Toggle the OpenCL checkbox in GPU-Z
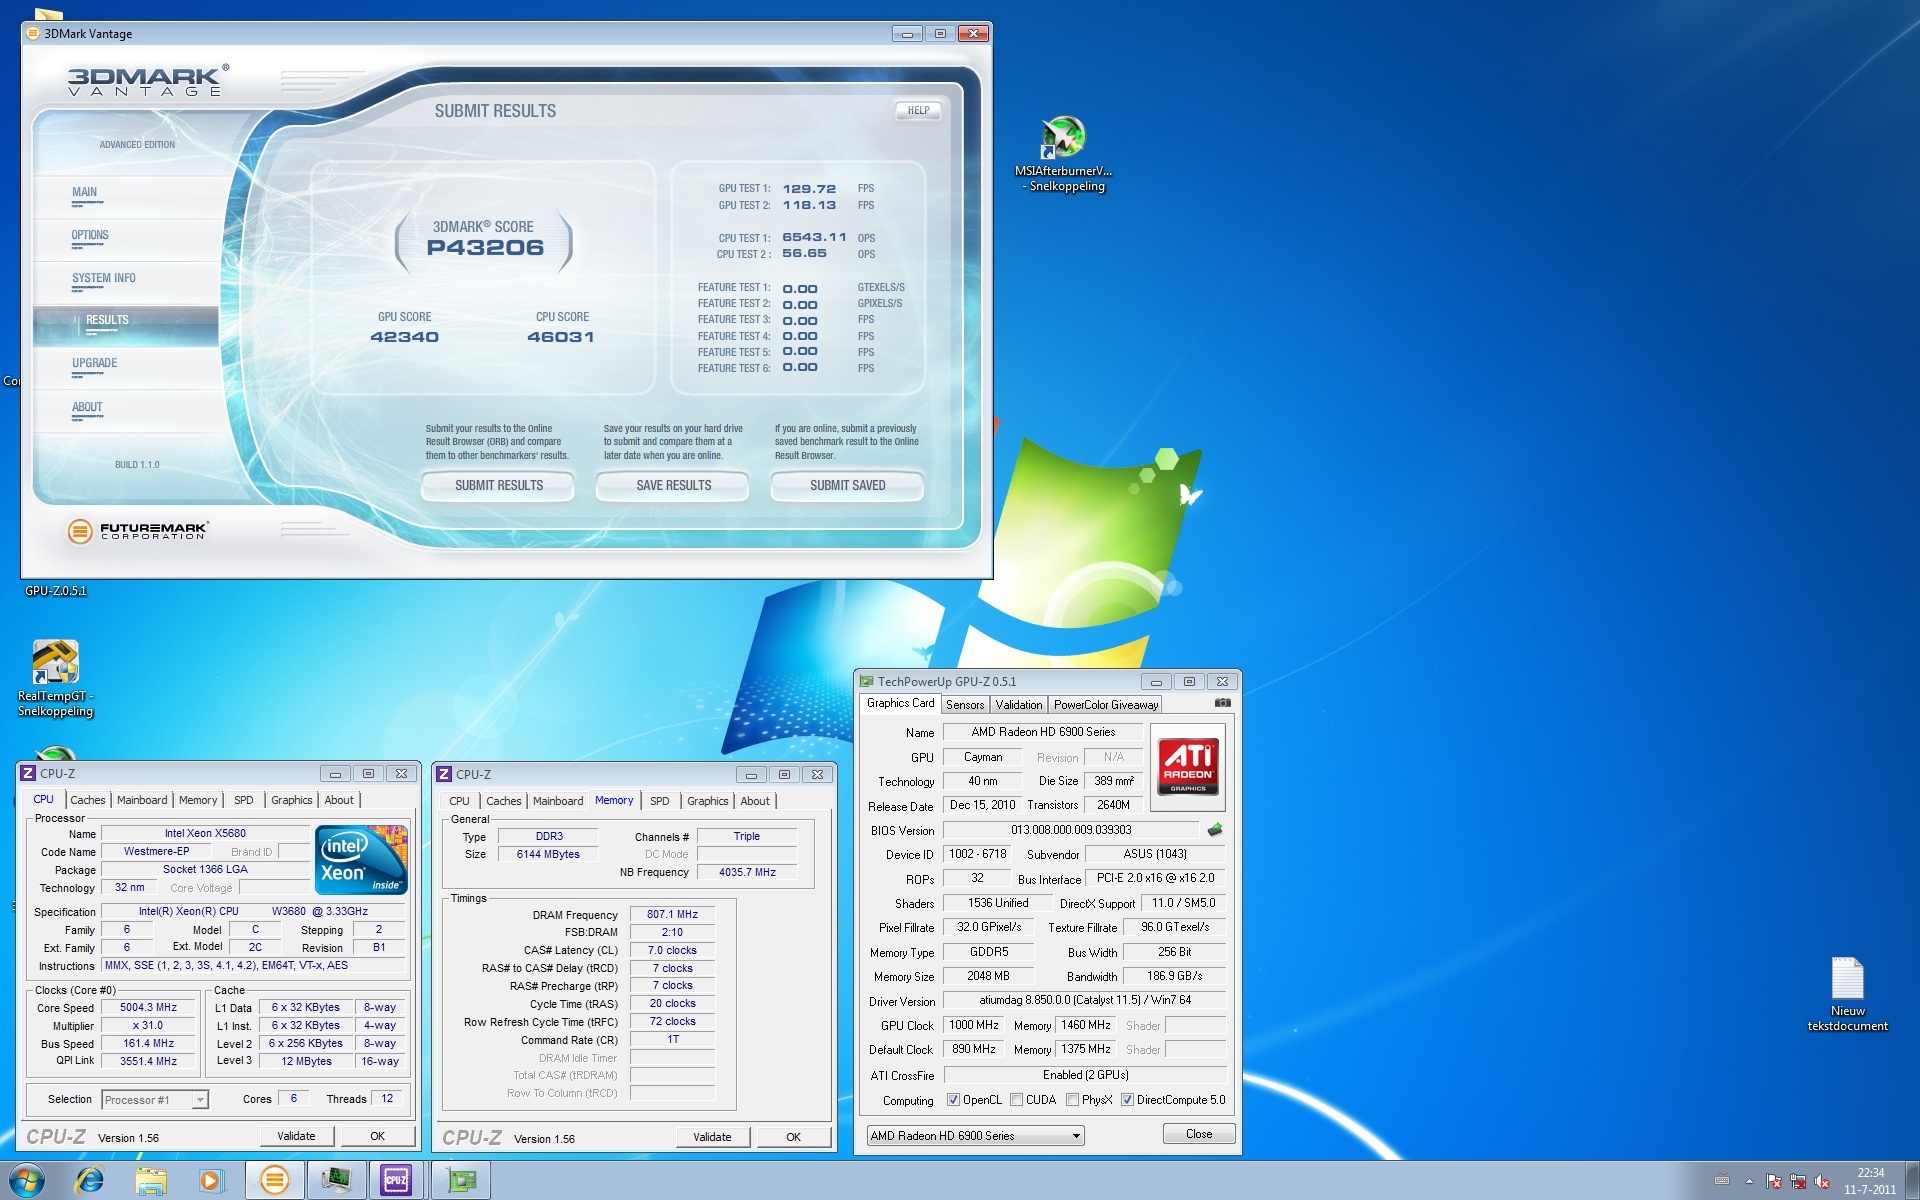1920x1200 pixels. tap(953, 1100)
